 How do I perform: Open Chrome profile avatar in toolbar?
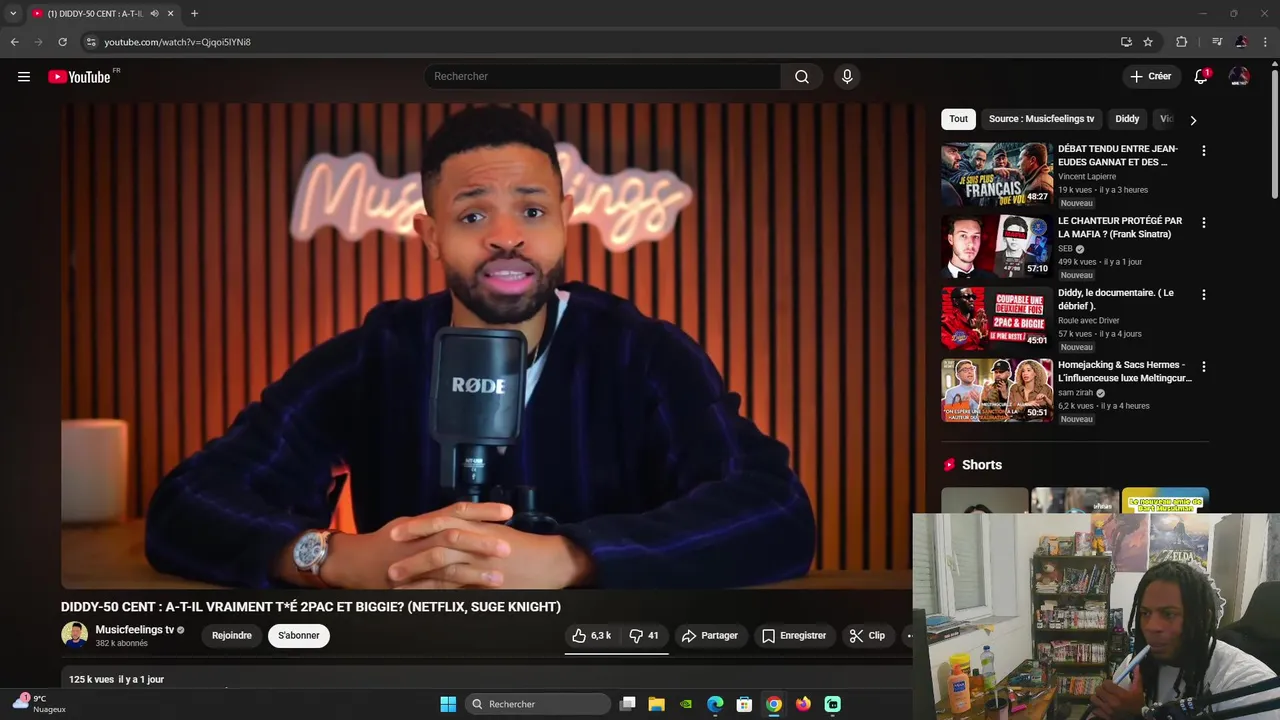pyautogui.click(x=1241, y=42)
